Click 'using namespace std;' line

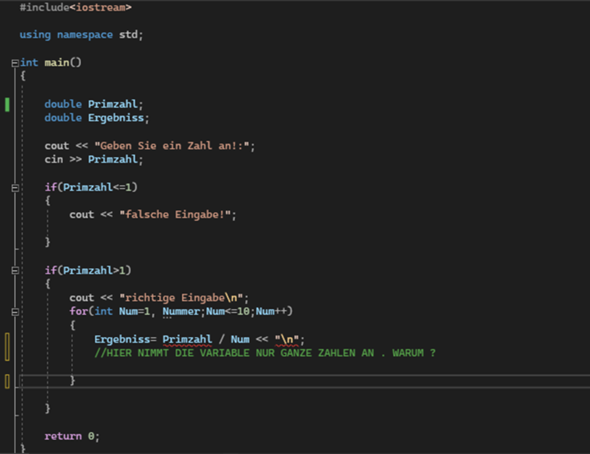pyautogui.click(x=81, y=35)
